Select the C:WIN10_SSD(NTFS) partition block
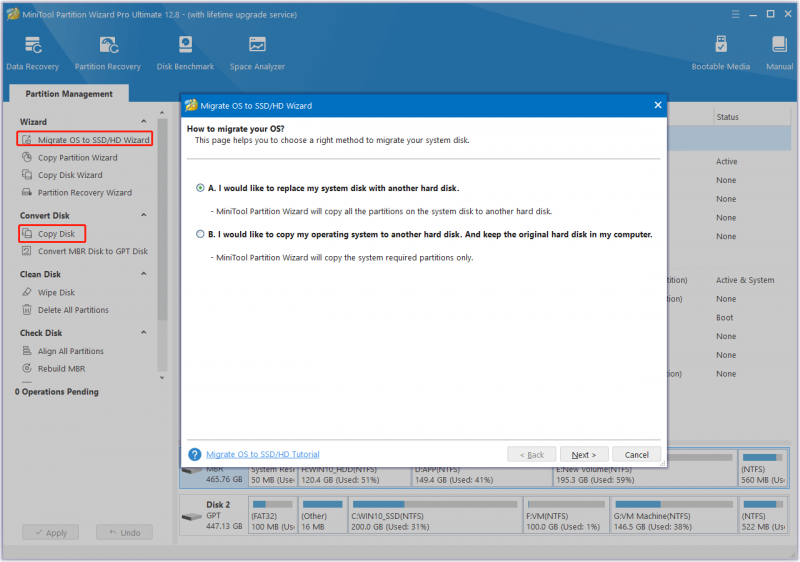This screenshot has width=800, height=562. (x=435, y=515)
